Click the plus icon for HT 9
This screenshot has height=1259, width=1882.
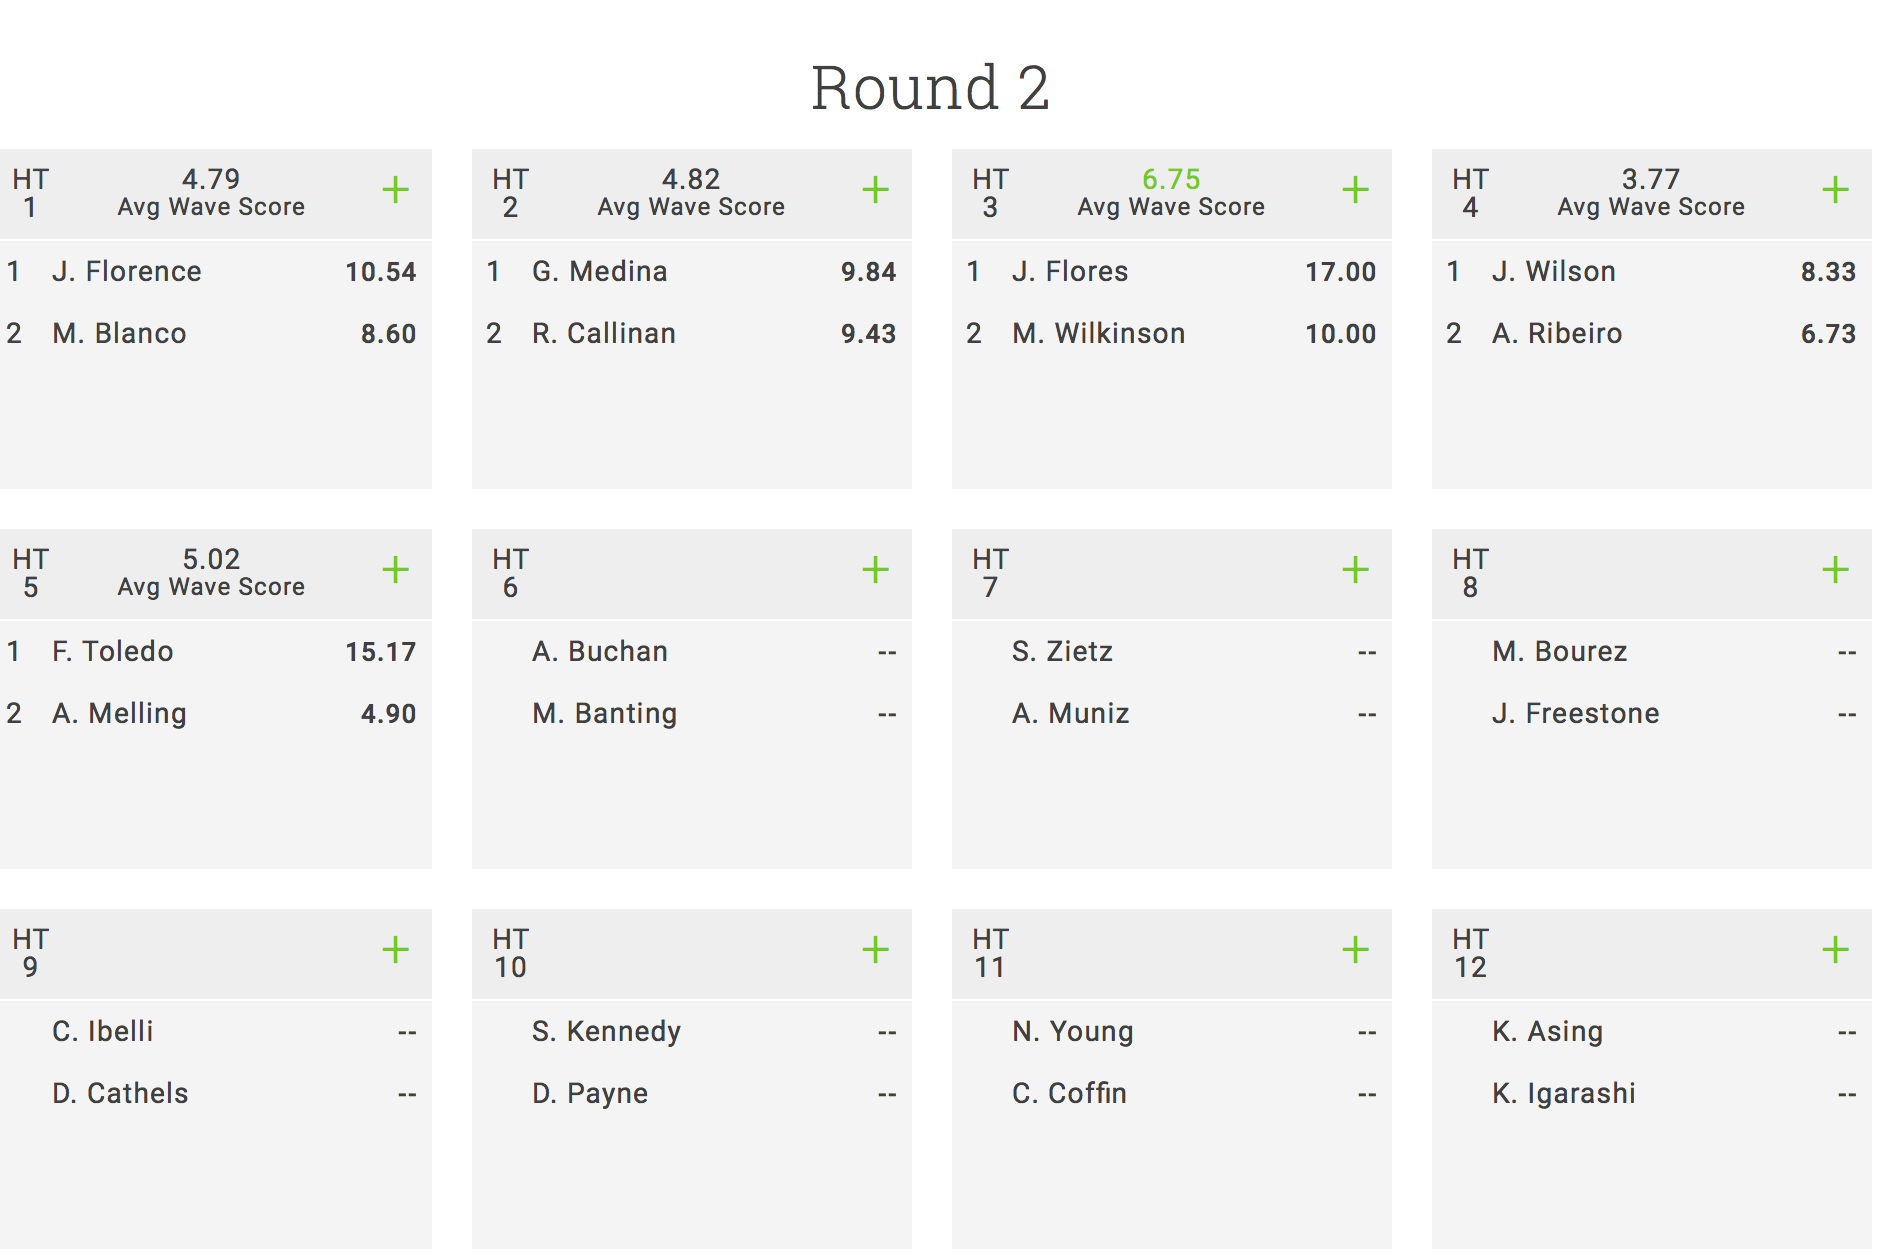tap(396, 950)
